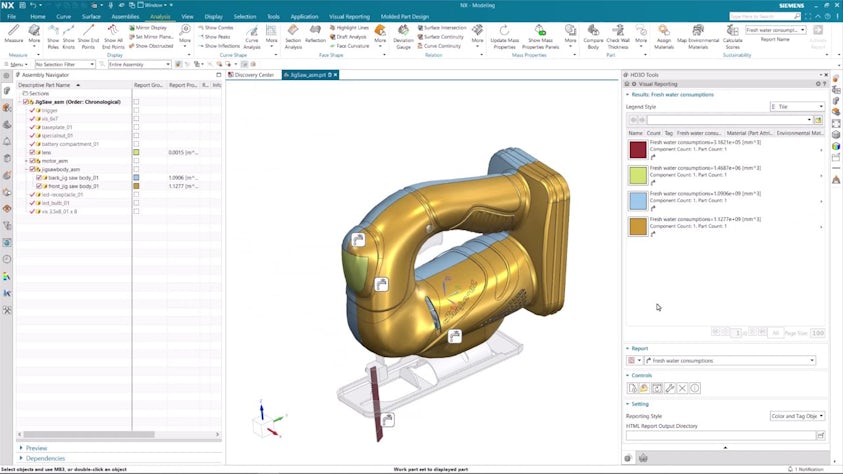Click the Reflection analysis icon

(315, 34)
